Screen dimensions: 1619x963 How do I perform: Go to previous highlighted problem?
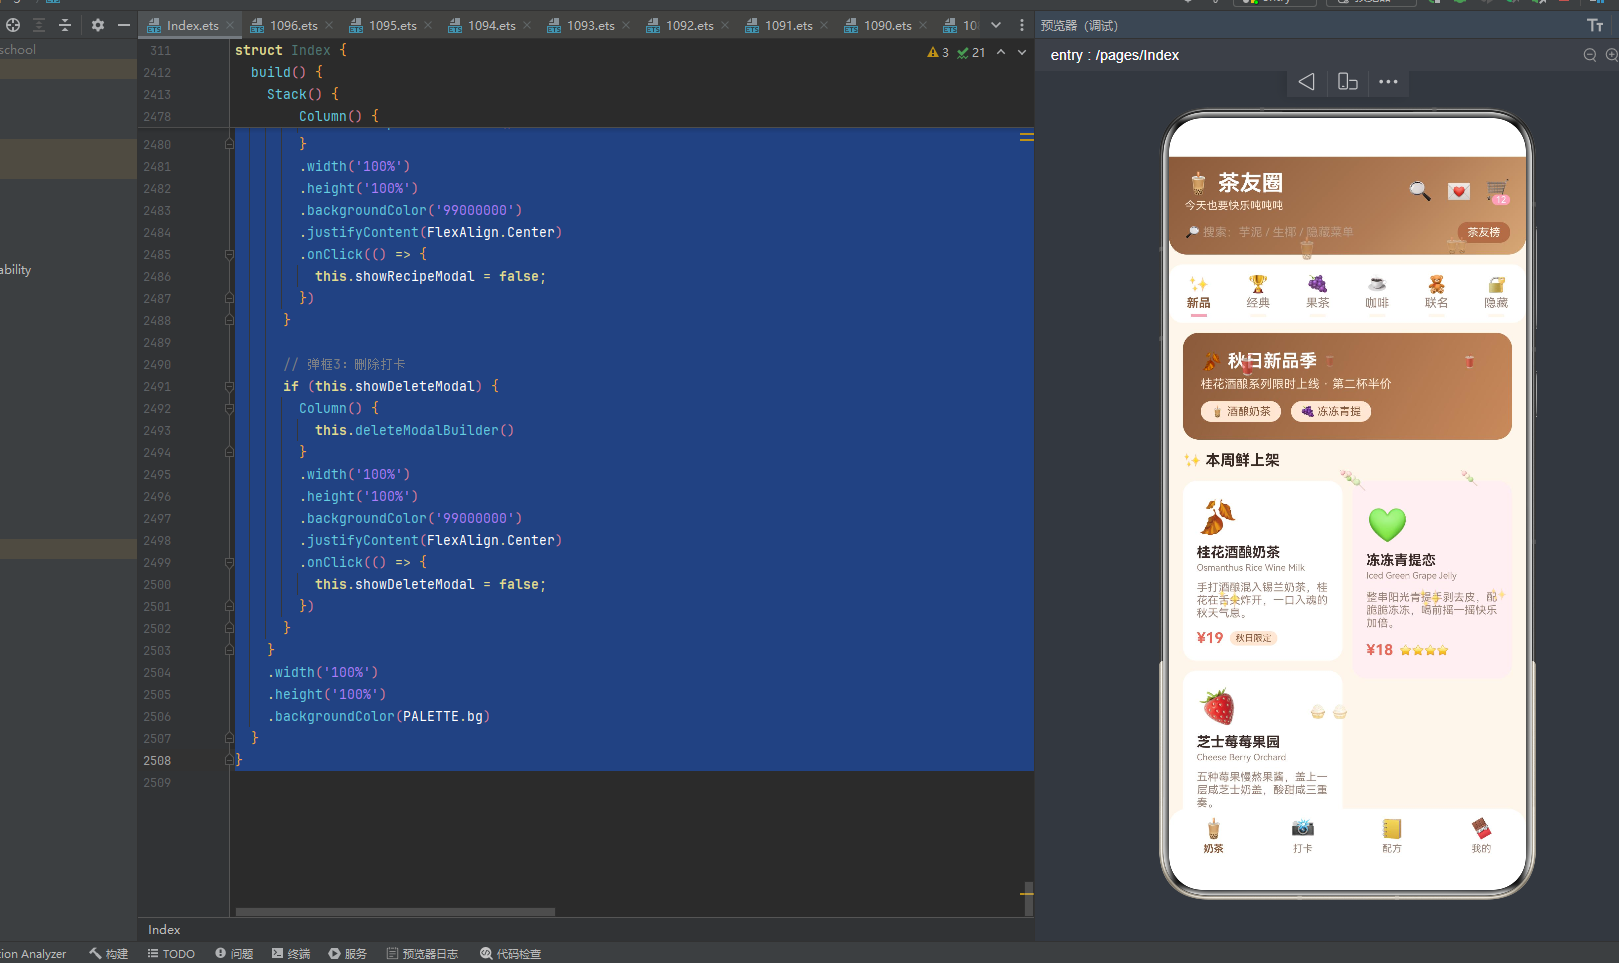1001,52
